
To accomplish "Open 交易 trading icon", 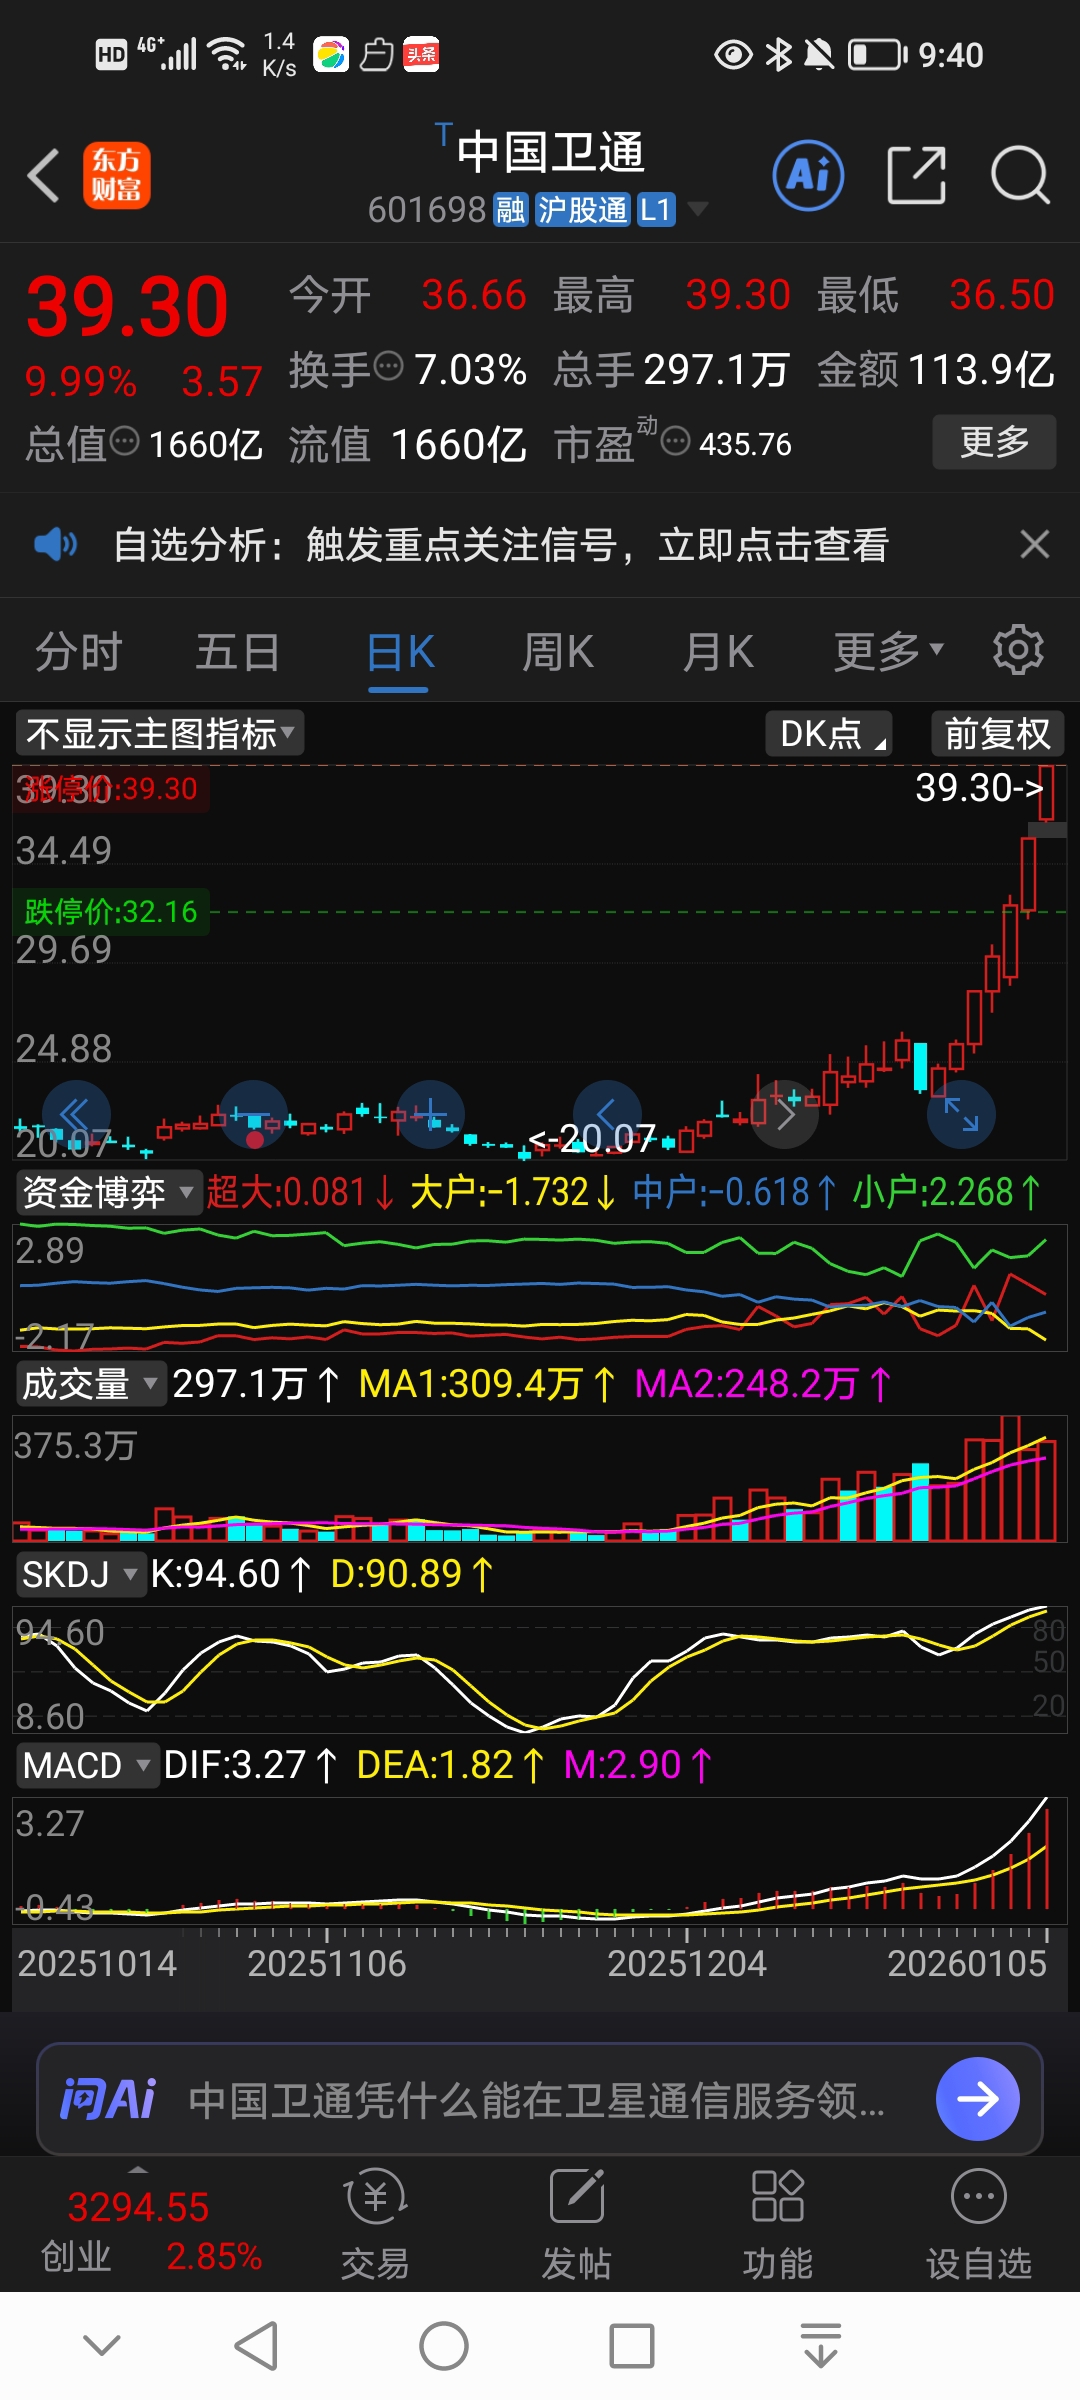I will 375,2224.
